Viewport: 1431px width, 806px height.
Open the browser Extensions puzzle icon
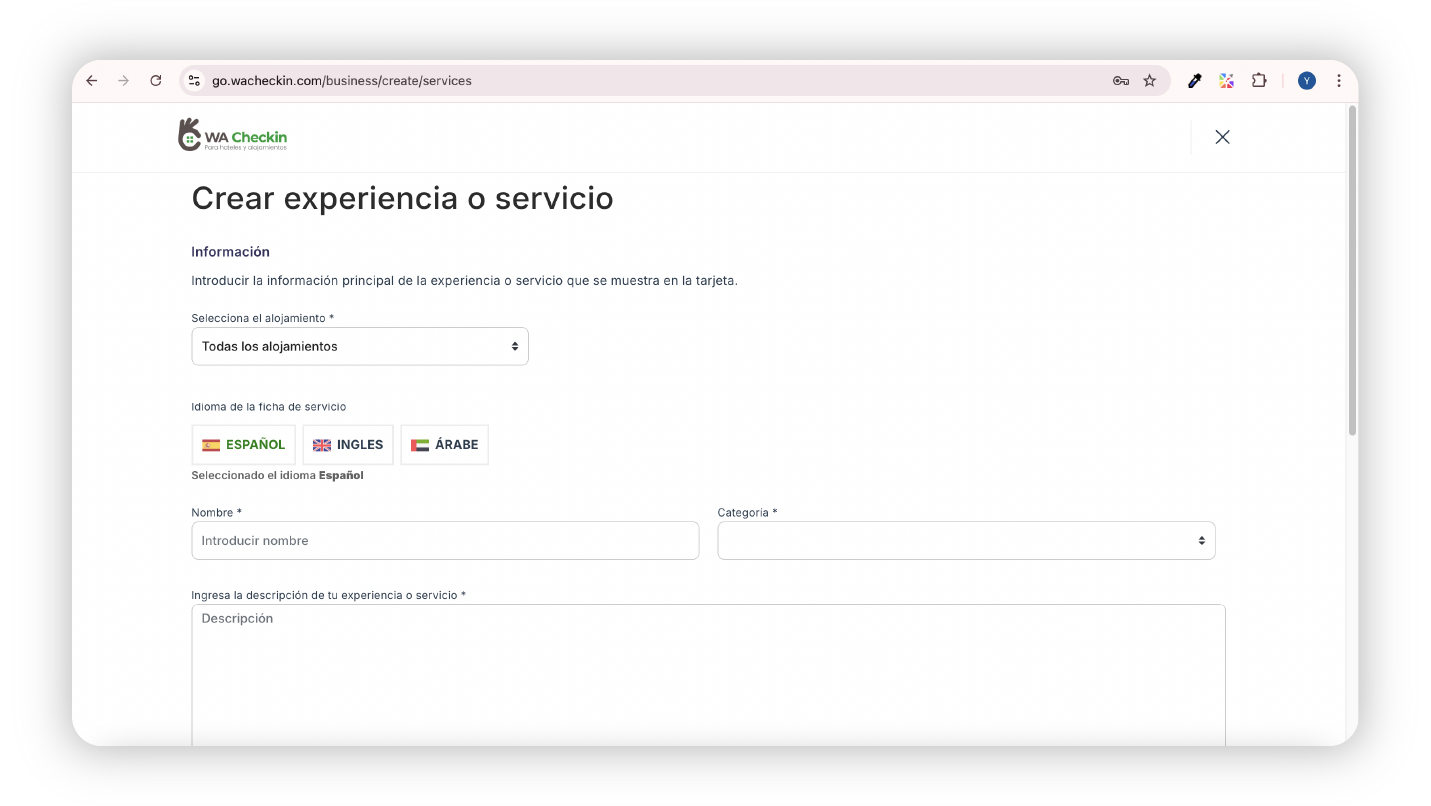tap(1259, 81)
